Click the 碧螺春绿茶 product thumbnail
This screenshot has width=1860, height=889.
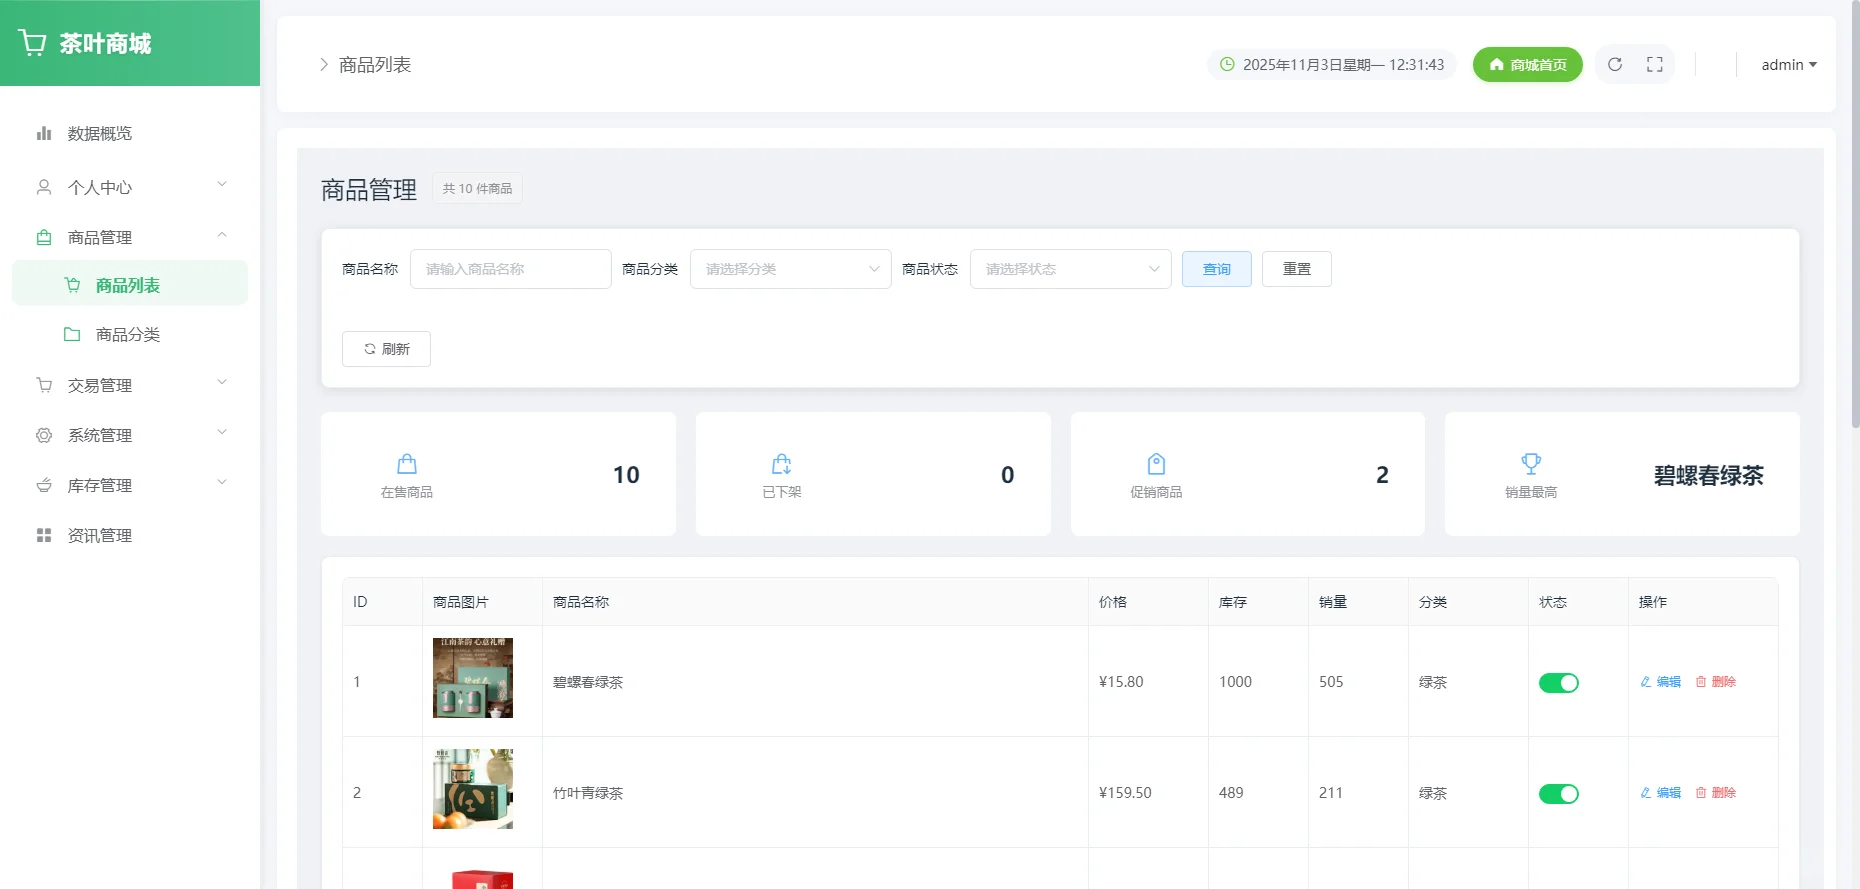point(473,678)
